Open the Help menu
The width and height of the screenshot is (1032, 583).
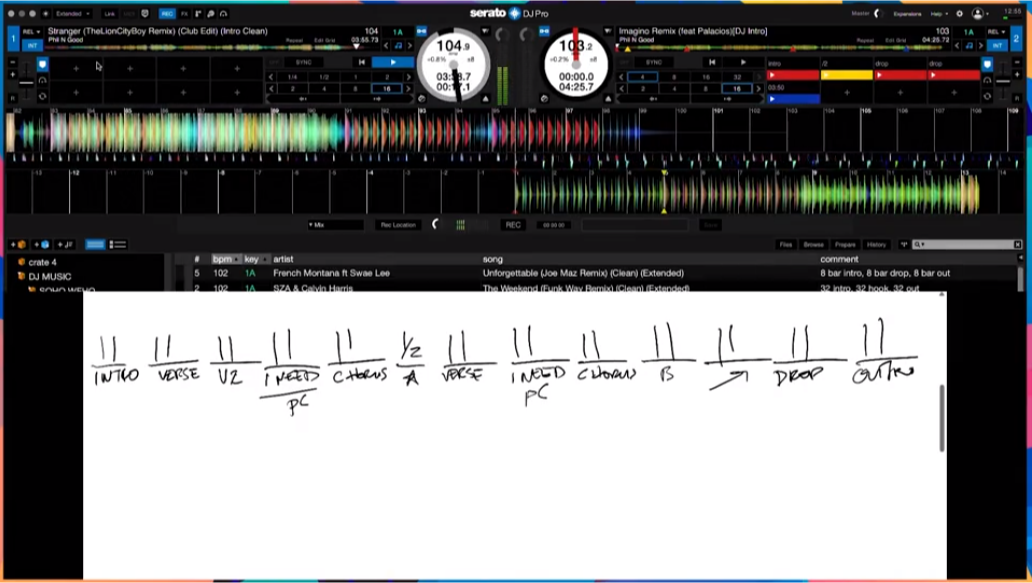939,13
